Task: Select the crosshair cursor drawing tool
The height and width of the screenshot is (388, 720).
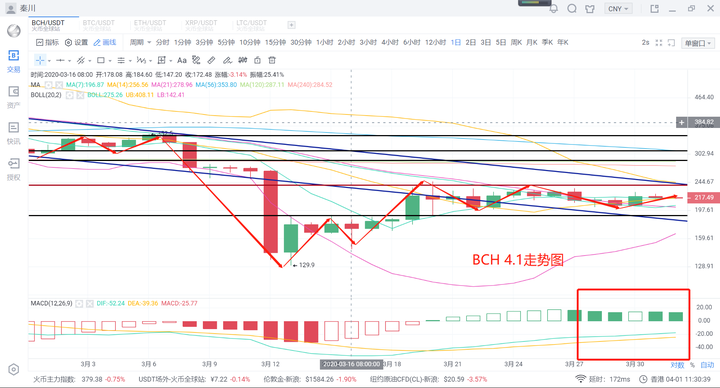Action: click(40, 60)
